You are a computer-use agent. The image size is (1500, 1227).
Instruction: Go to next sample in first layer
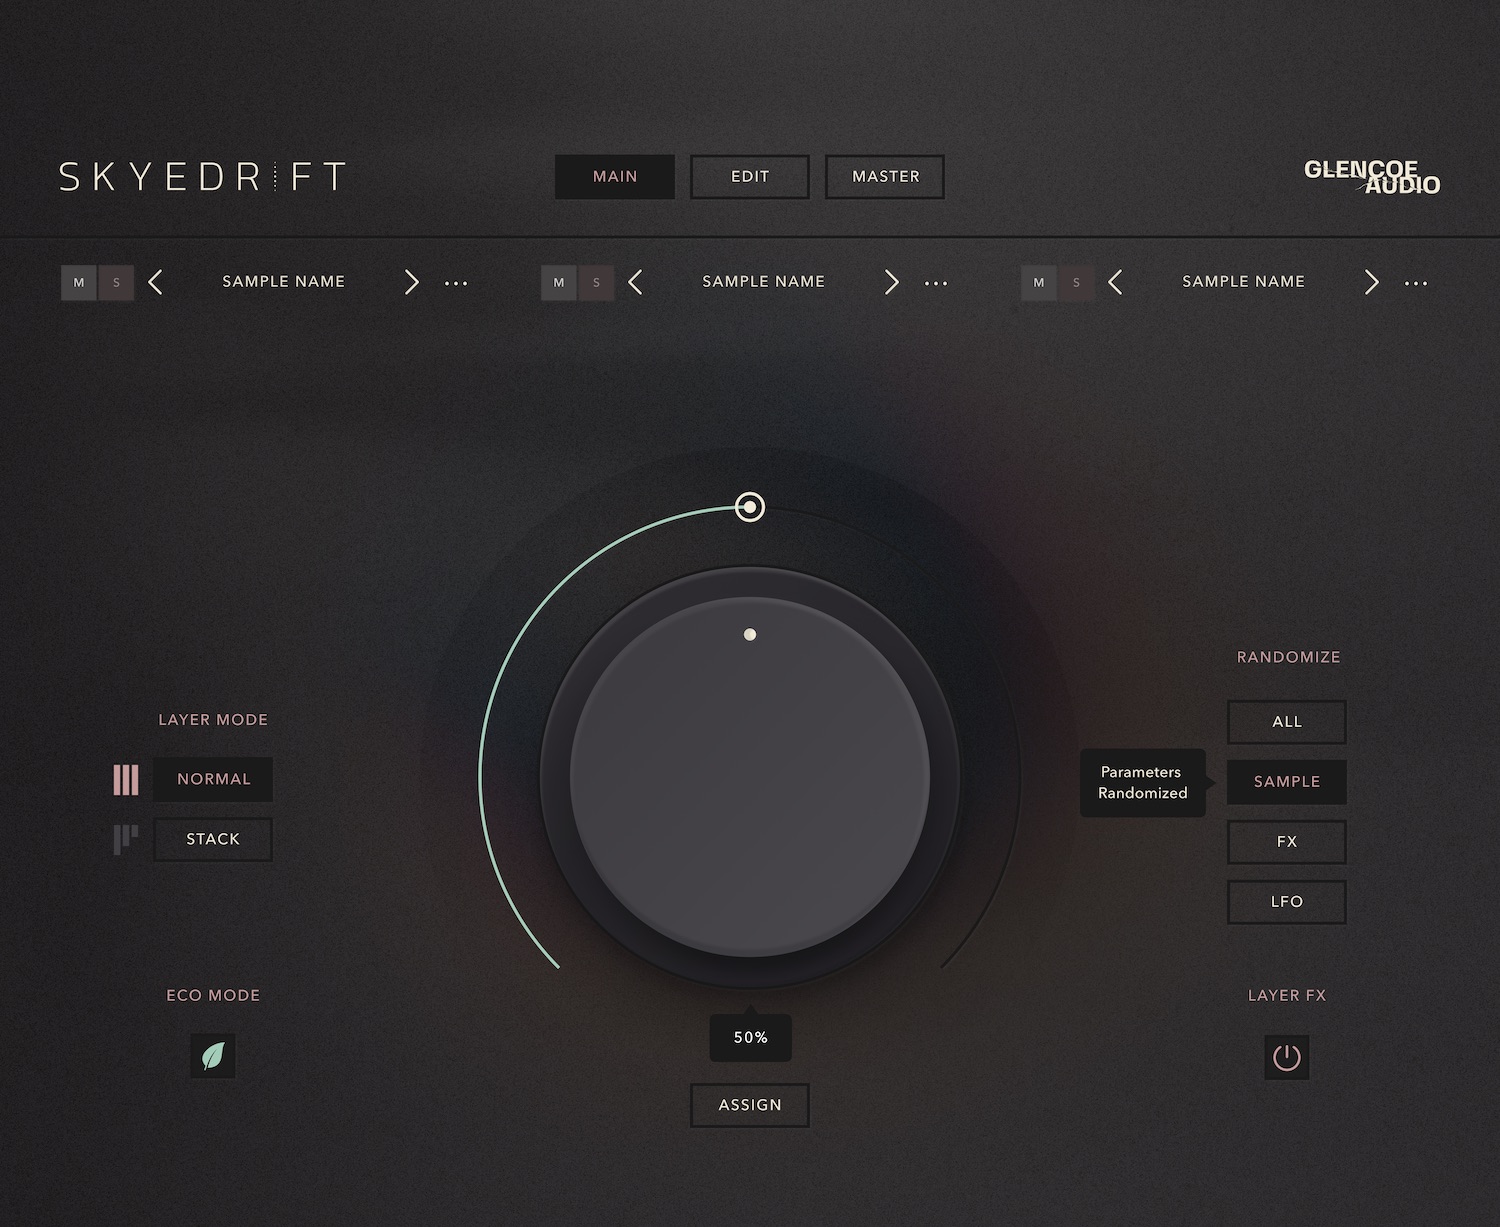tap(411, 282)
